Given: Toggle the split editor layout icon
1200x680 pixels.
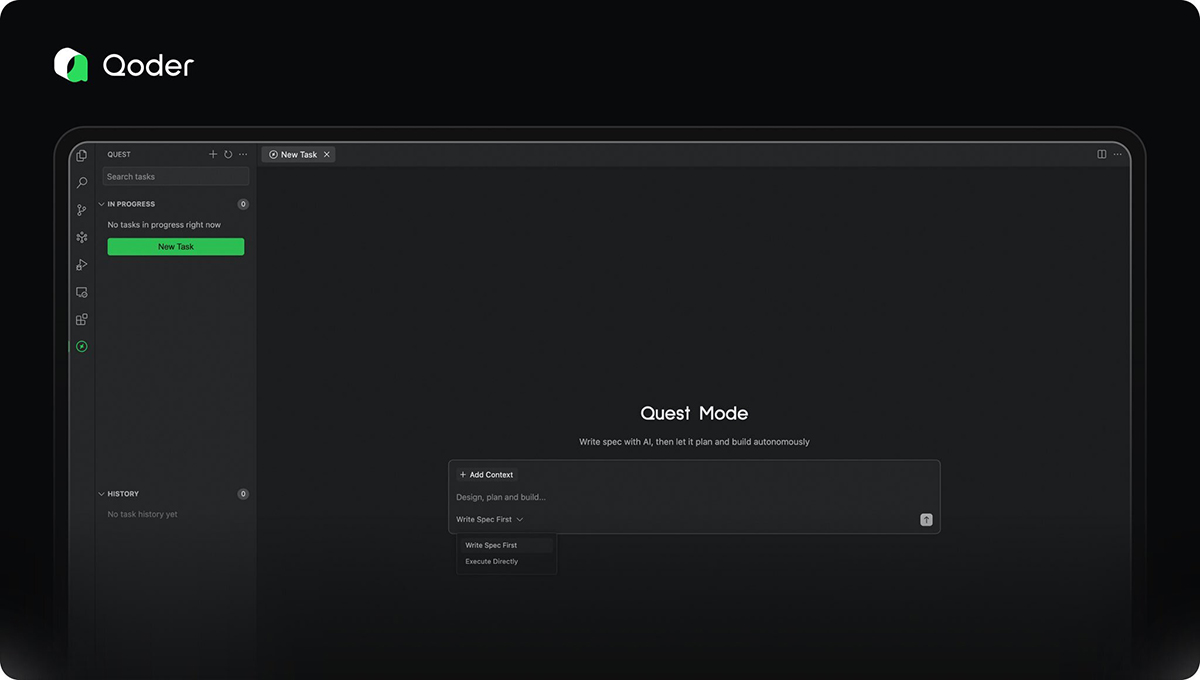Looking at the screenshot, I should 1102,154.
